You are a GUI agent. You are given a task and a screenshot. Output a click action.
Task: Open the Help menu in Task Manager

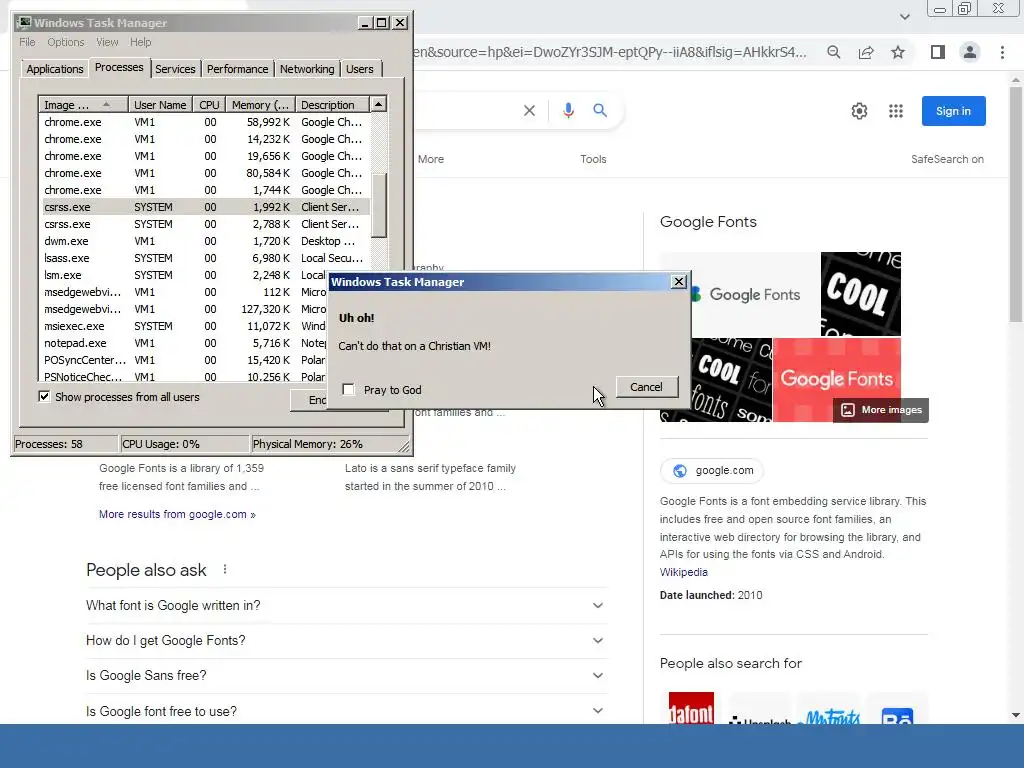click(140, 42)
